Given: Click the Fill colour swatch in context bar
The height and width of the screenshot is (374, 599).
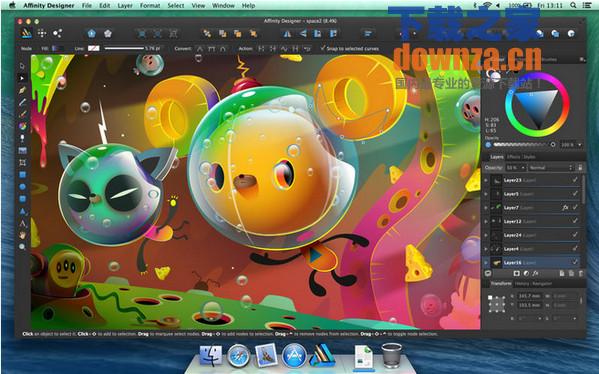Looking at the screenshot, I should pos(58,48).
